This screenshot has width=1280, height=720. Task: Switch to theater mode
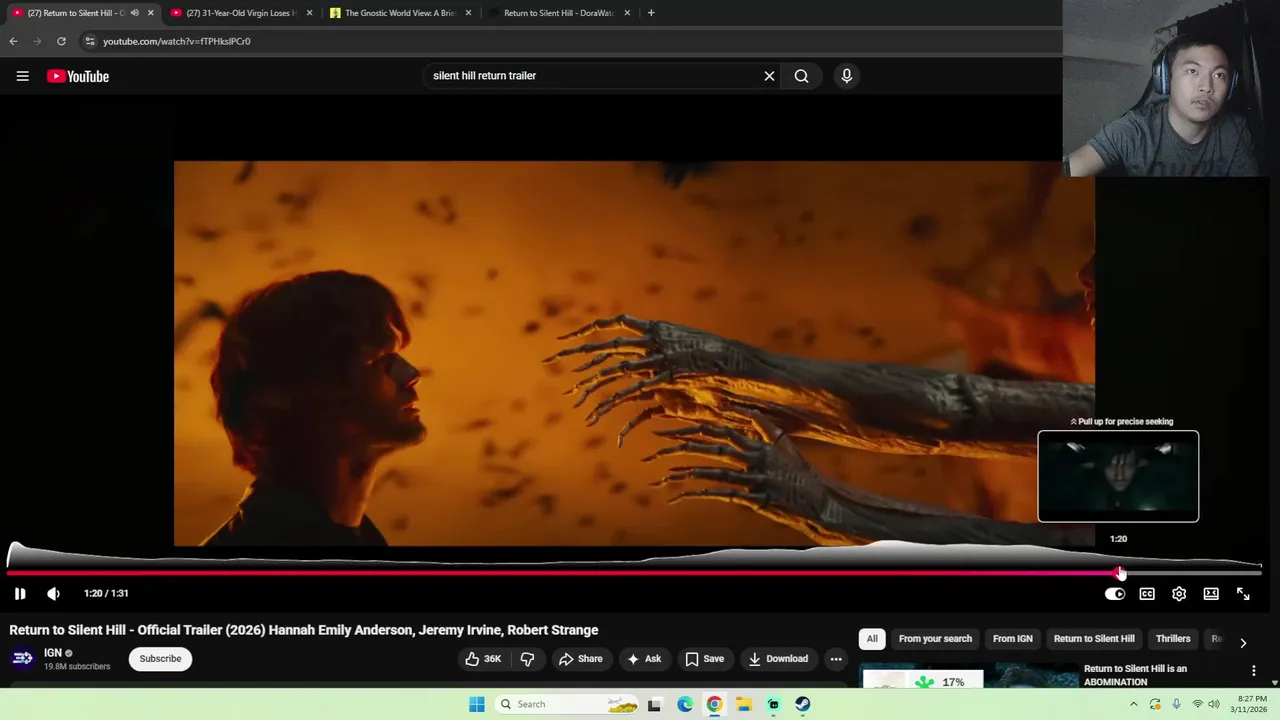(1211, 594)
